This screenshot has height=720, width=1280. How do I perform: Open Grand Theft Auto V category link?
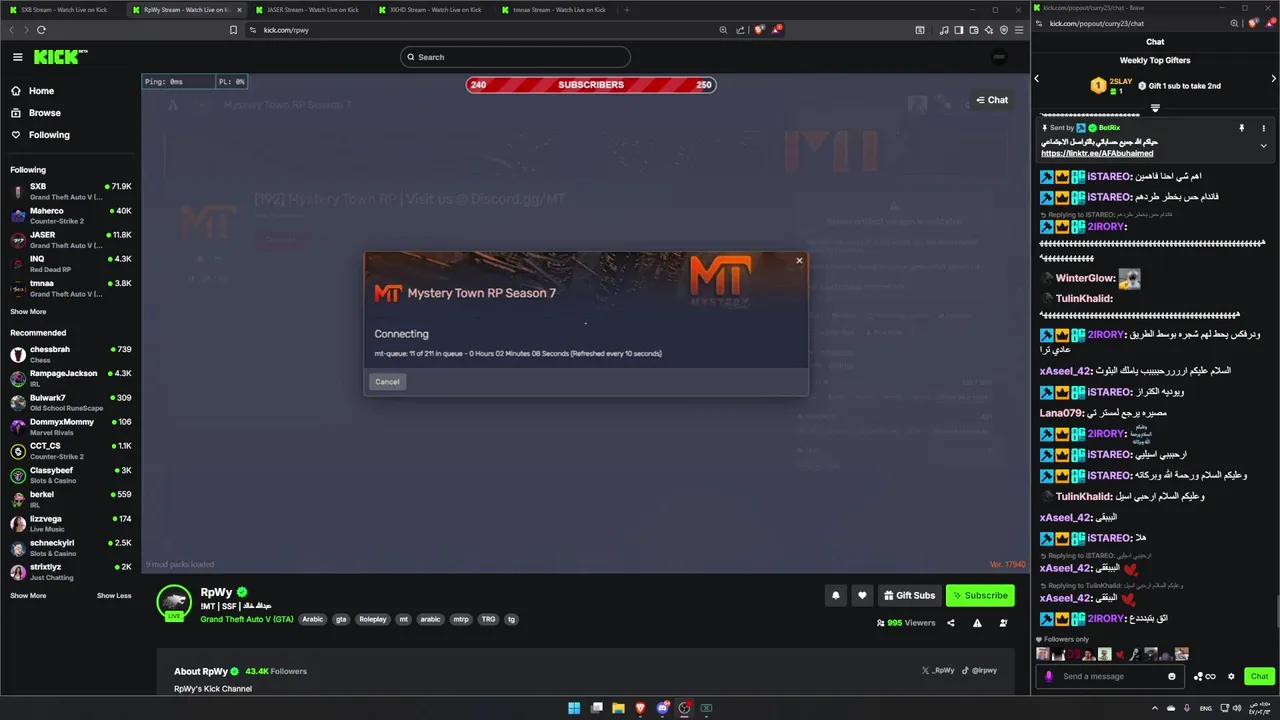click(246, 619)
